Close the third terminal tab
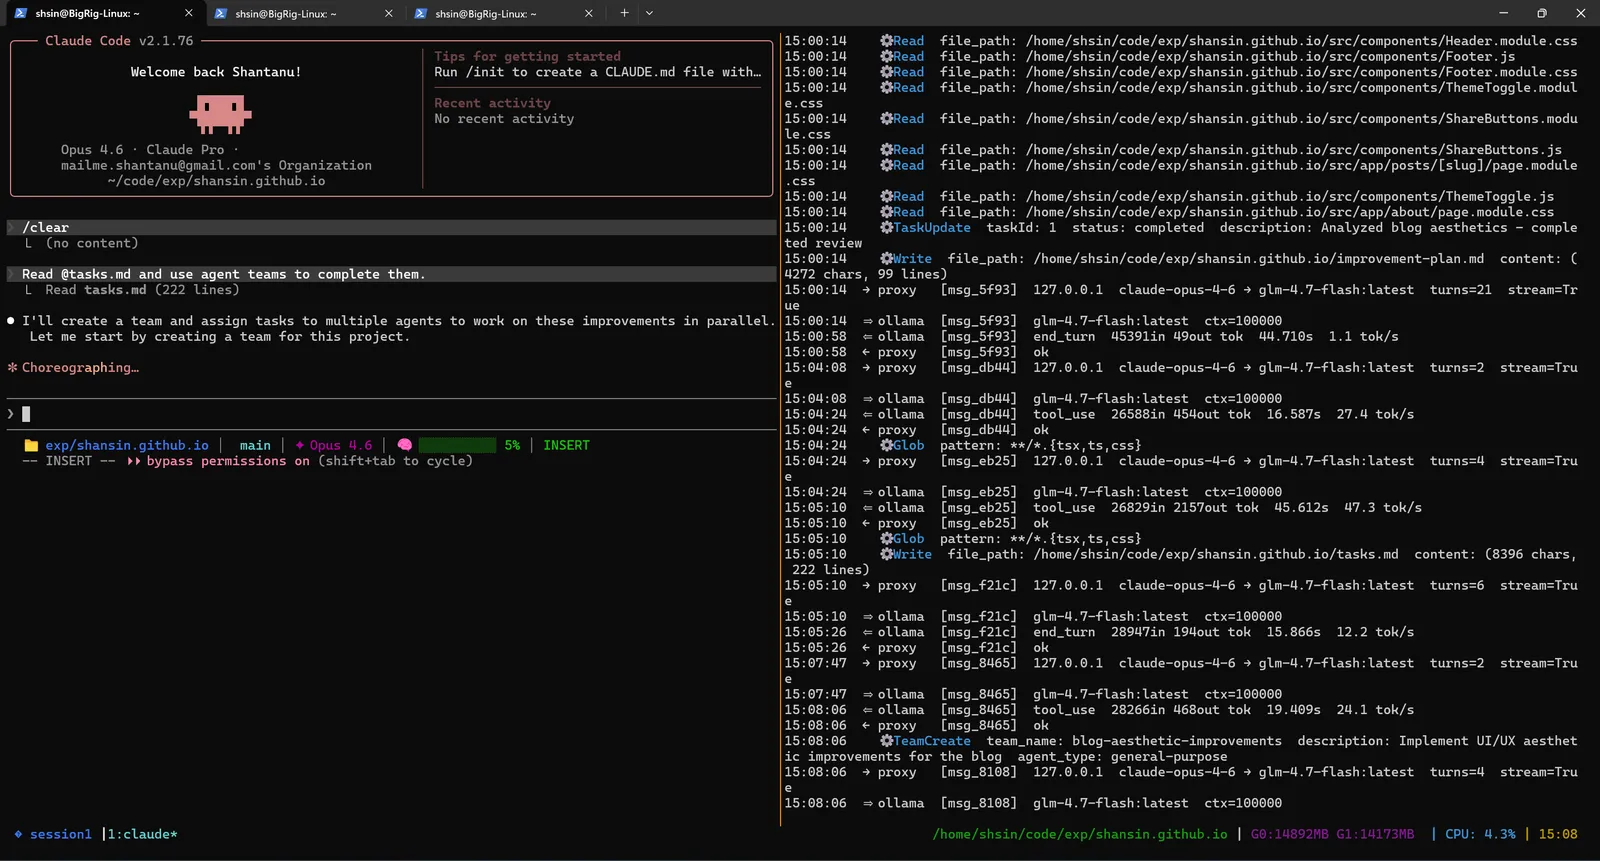The width and height of the screenshot is (1600, 861). pos(589,13)
